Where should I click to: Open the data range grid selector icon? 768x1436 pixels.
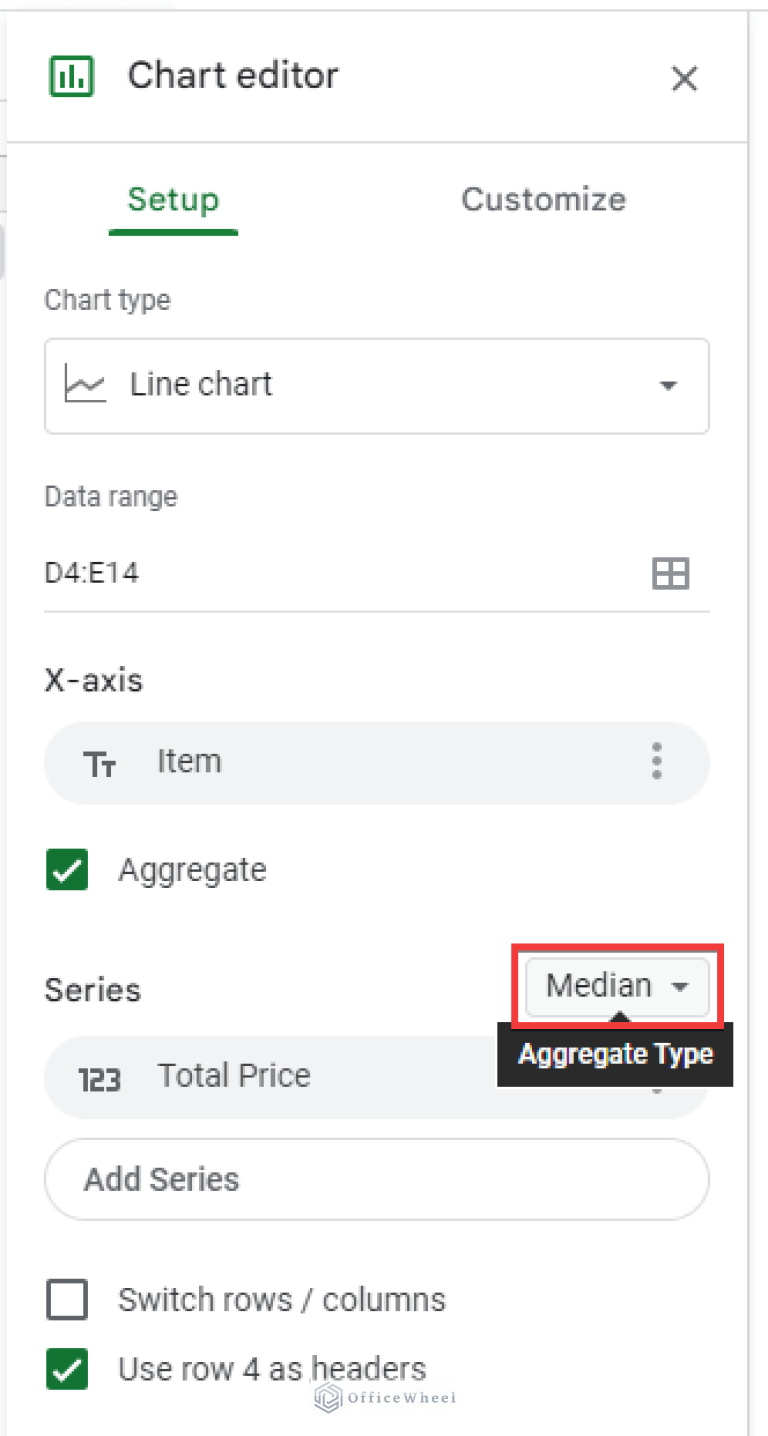click(x=670, y=573)
